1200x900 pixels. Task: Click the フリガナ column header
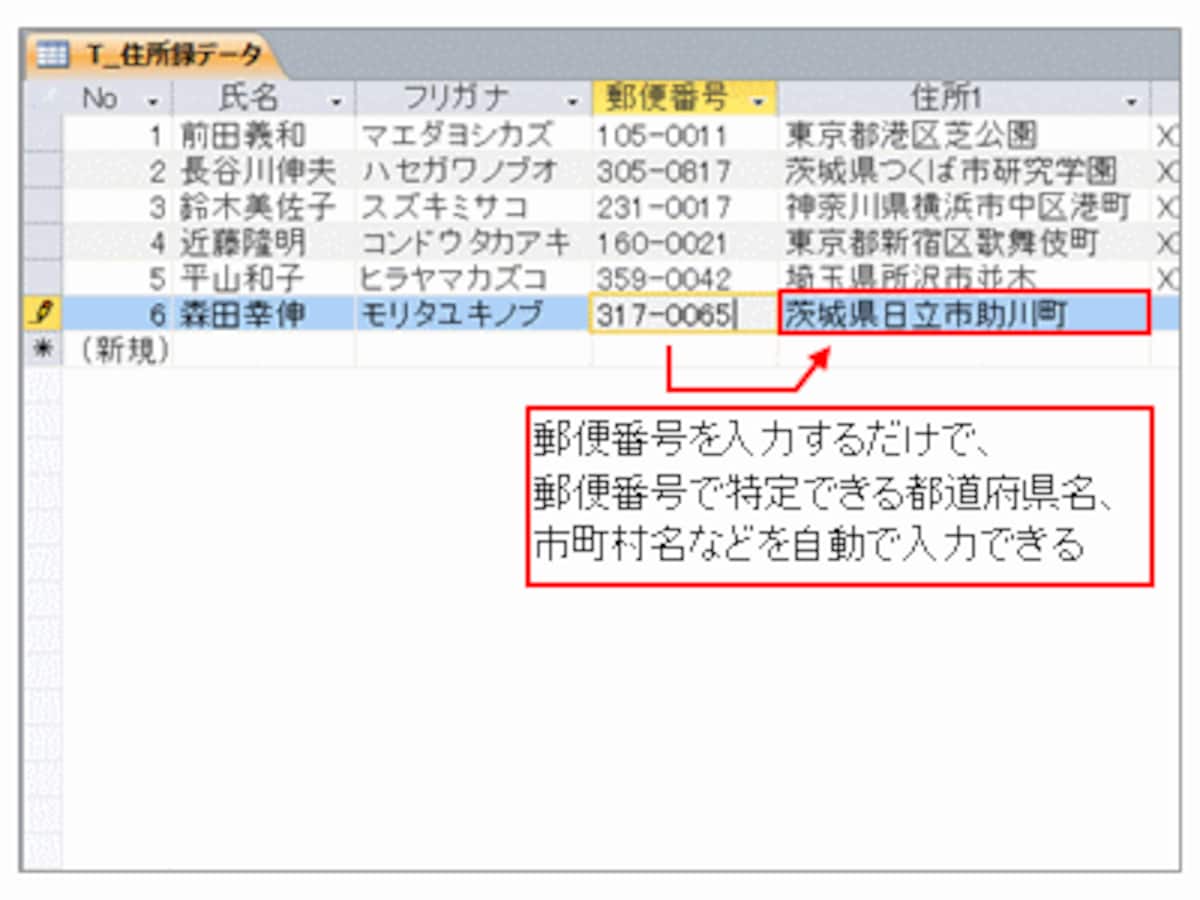point(473,99)
